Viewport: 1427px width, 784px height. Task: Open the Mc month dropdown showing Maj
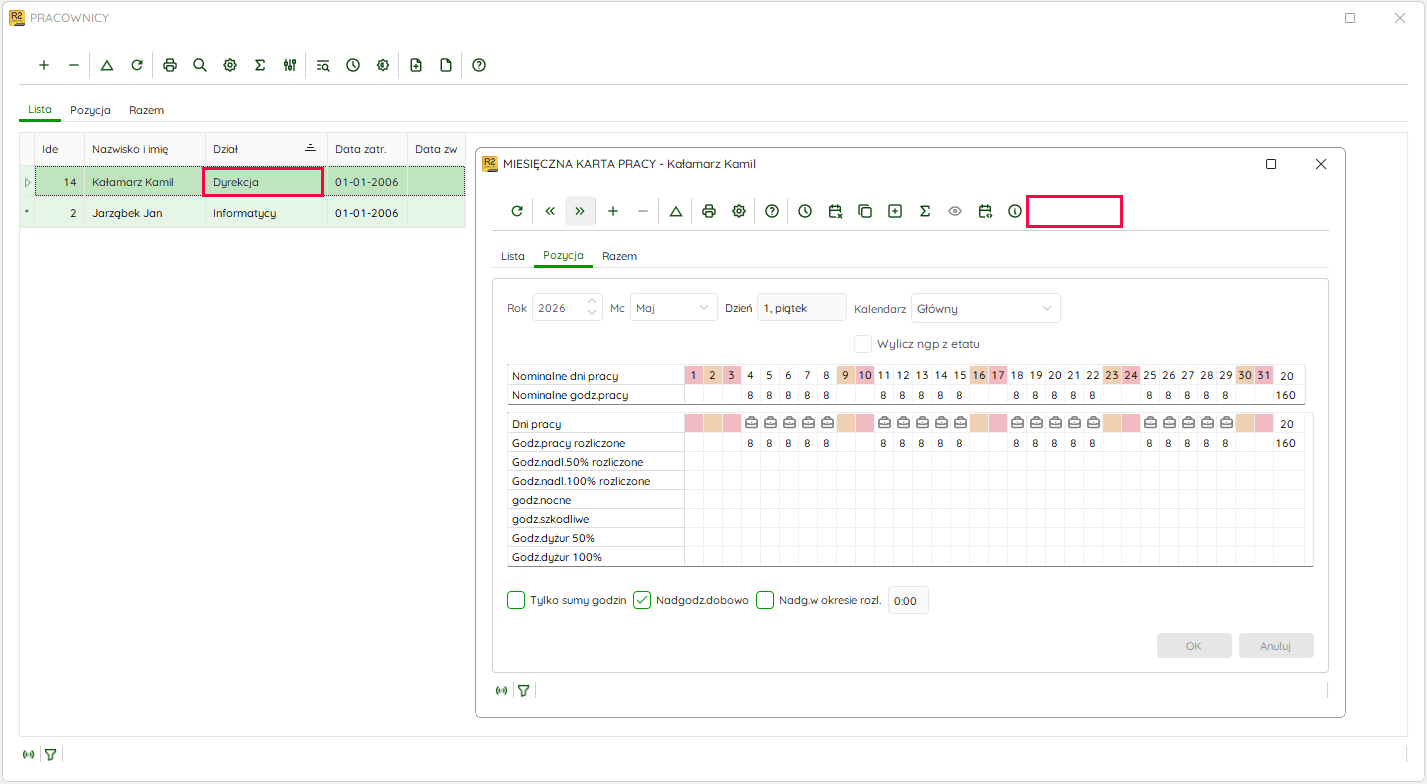[x=674, y=308]
